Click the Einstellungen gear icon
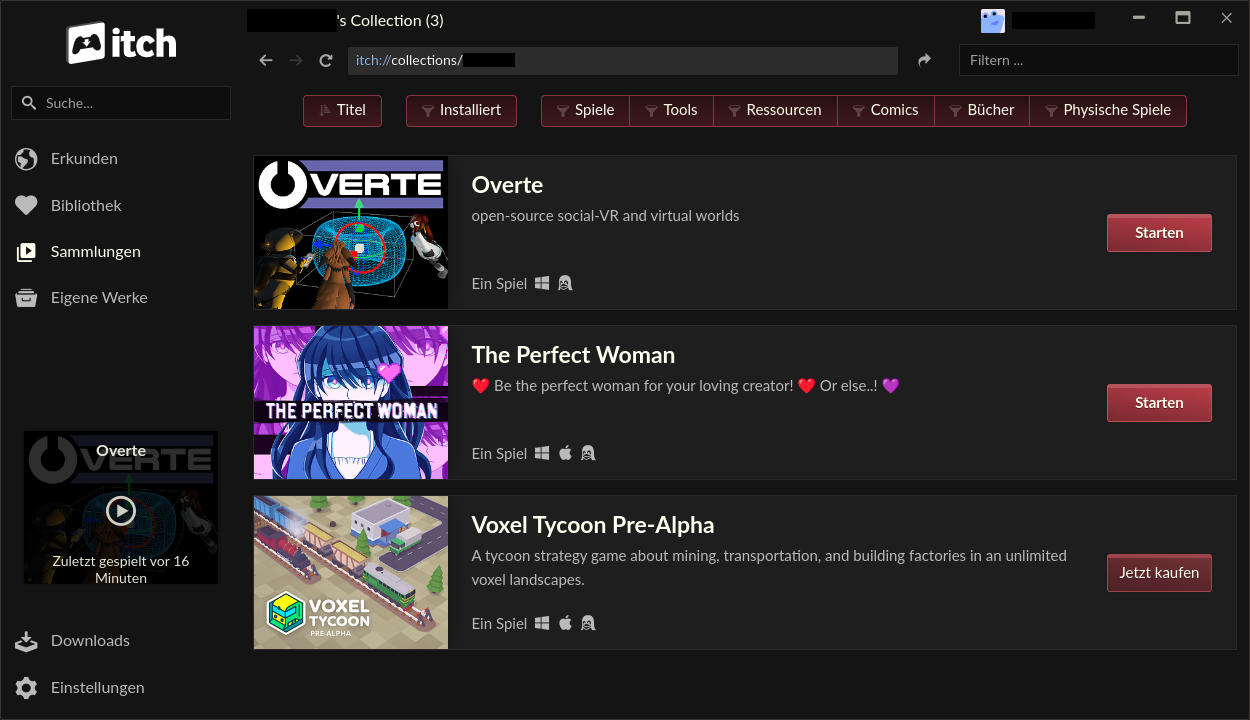 (x=26, y=688)
